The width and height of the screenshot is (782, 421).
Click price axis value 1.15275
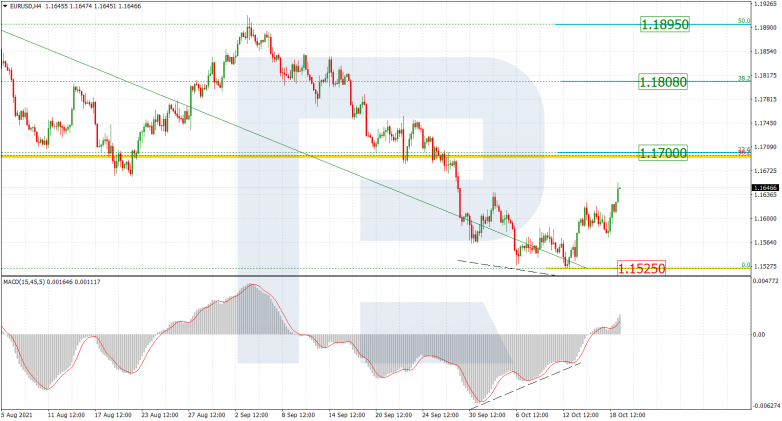pos(766,266)
